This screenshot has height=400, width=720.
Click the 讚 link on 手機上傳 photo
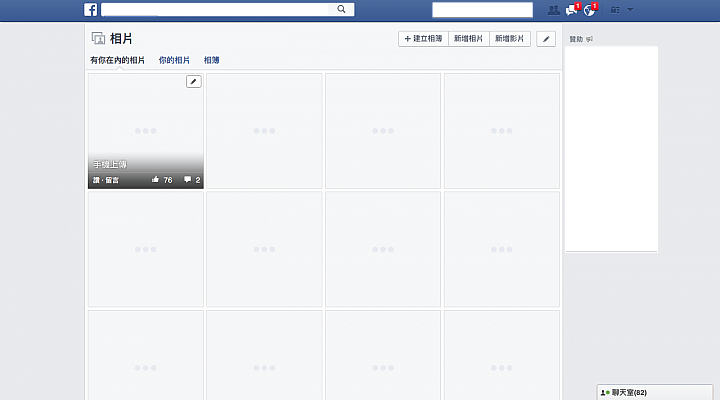96,180
